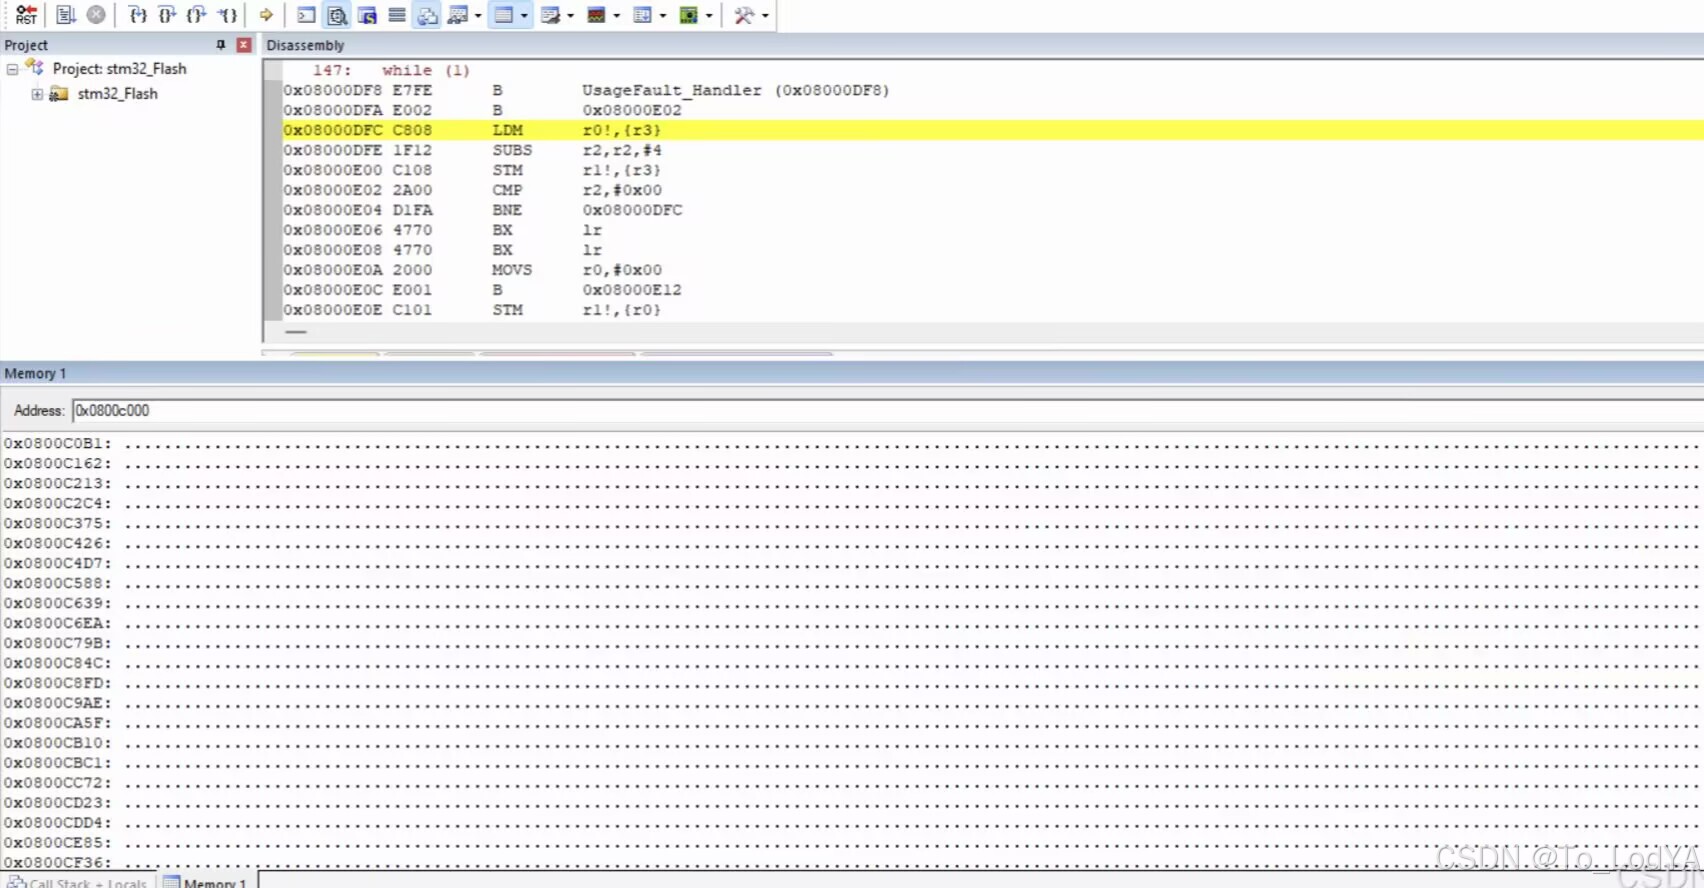The height and width of the screenshot is (888, 1704).
Task: Reset the CPU with the RST button
Action: tap(26, 15)
